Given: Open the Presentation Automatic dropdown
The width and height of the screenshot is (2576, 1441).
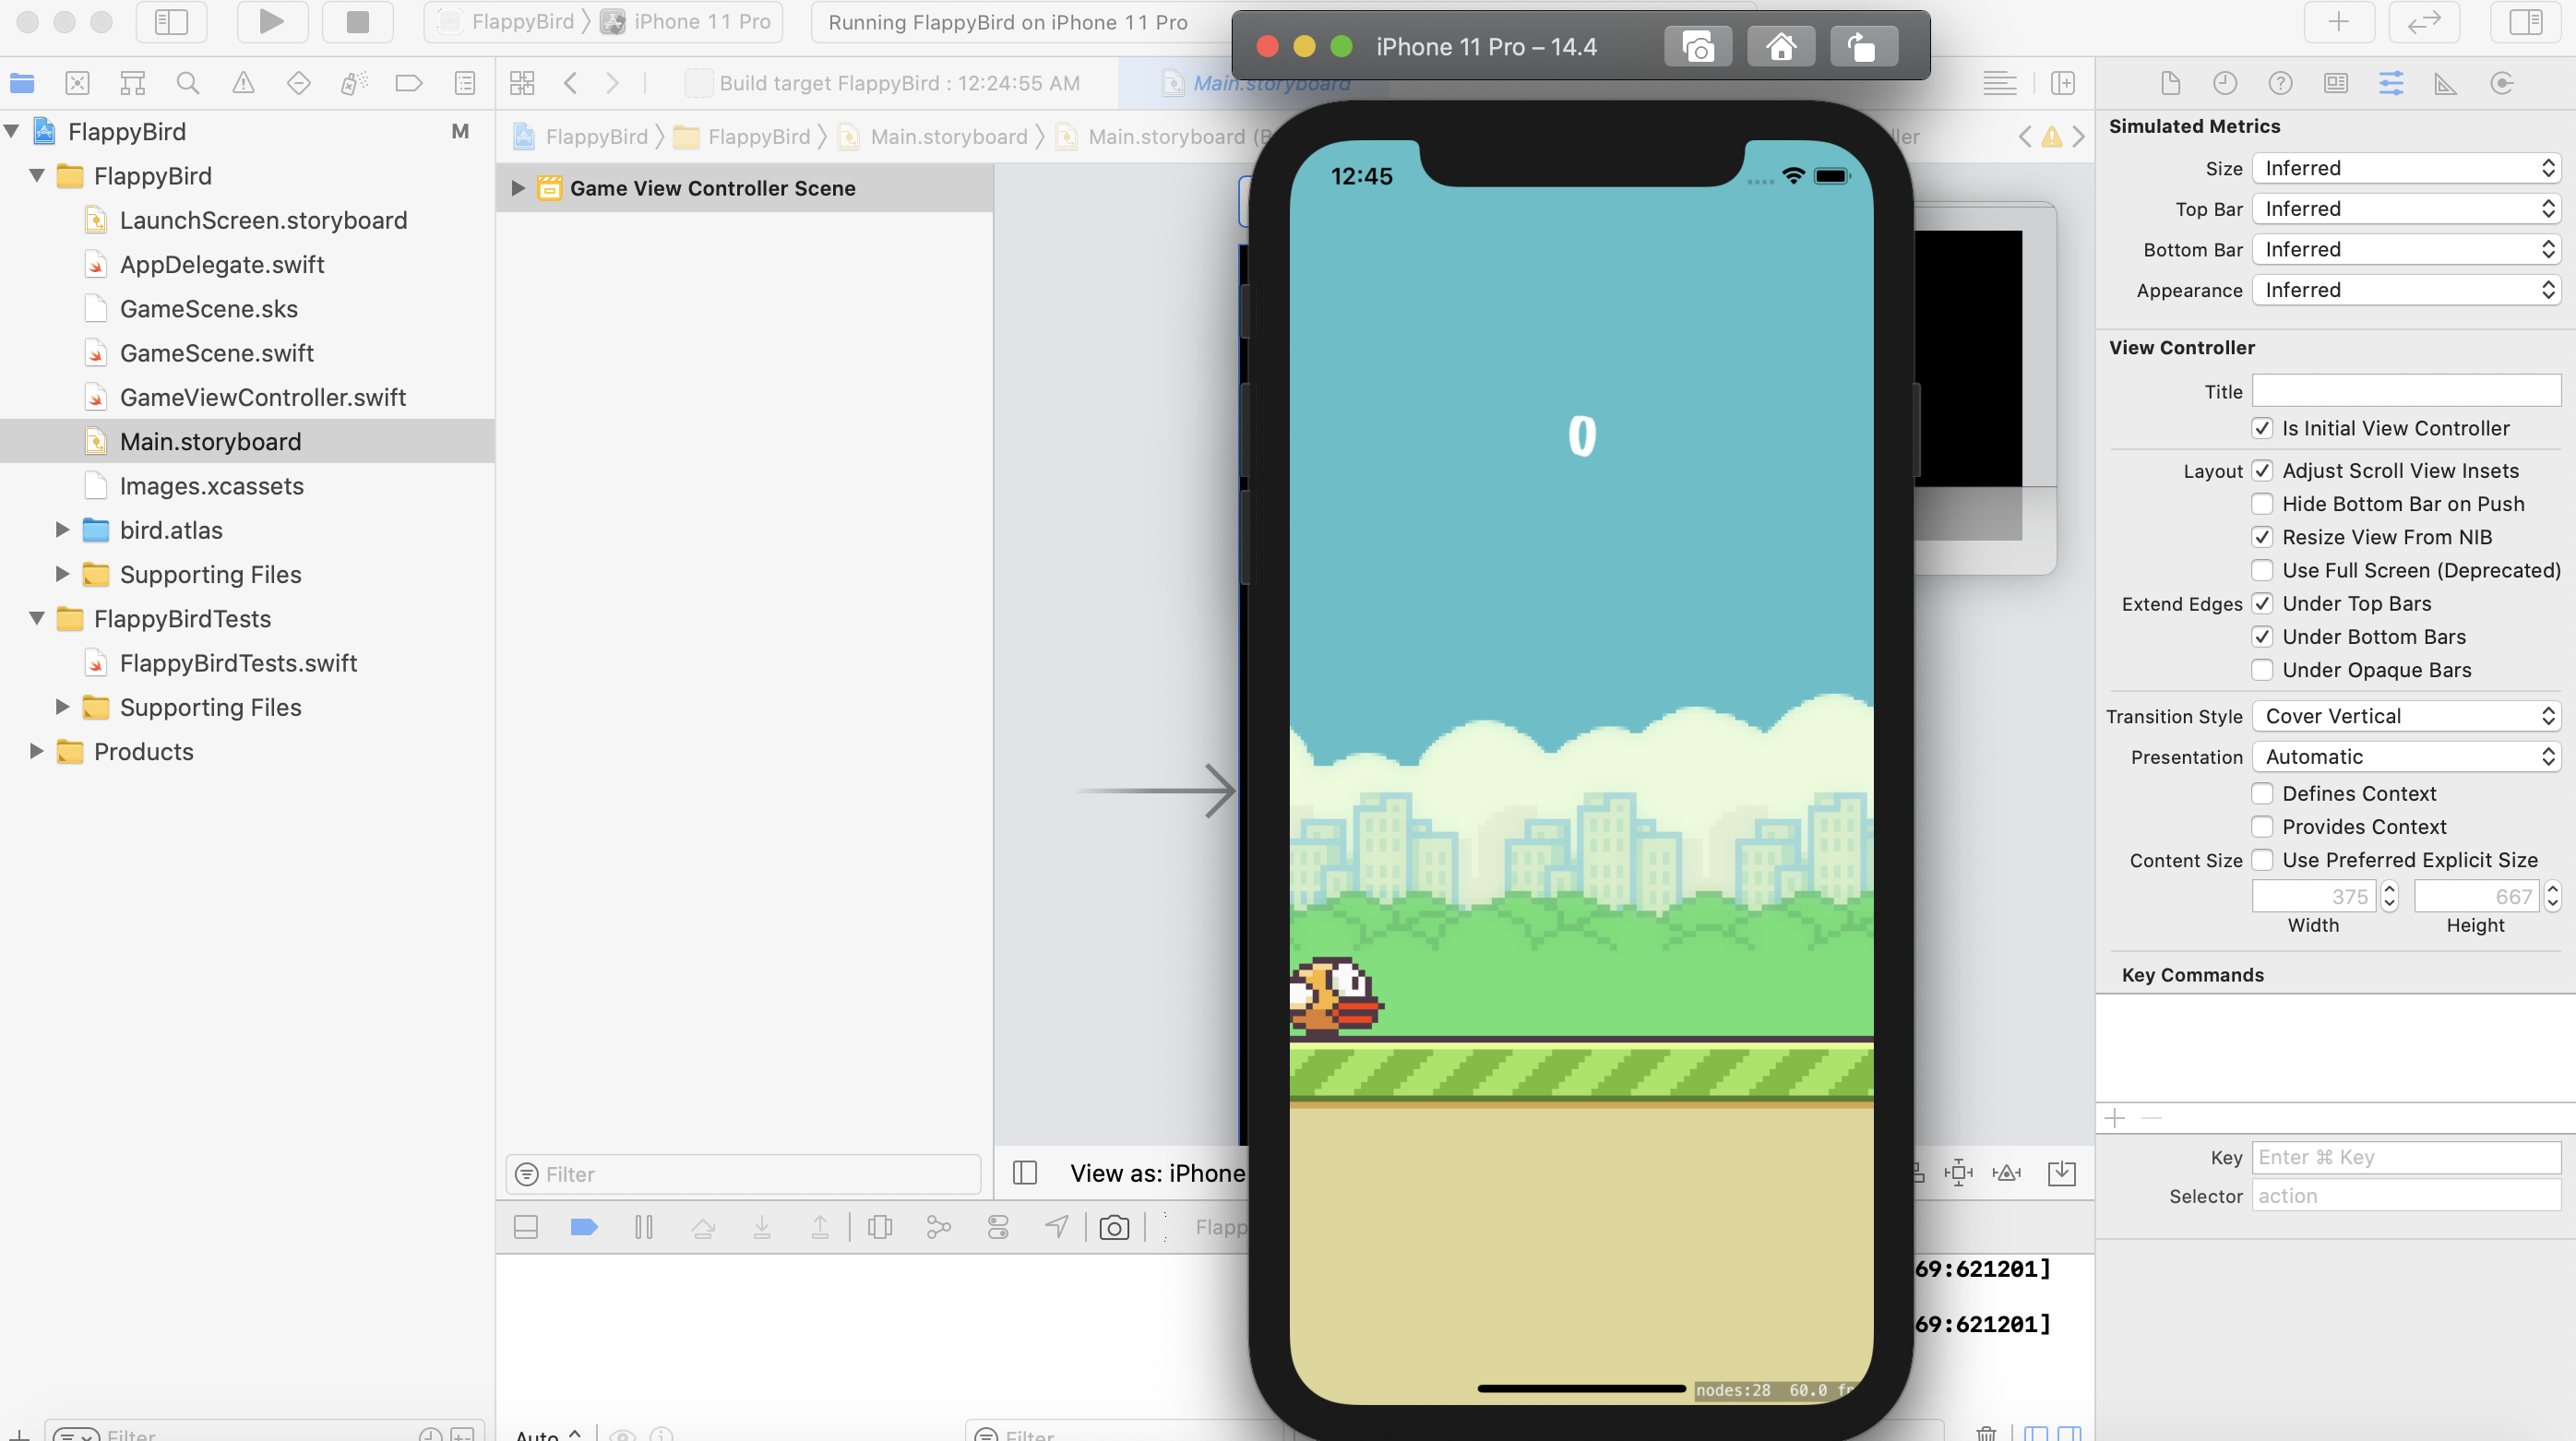Looking at the screenshot, I should [x=2405, y=757].
